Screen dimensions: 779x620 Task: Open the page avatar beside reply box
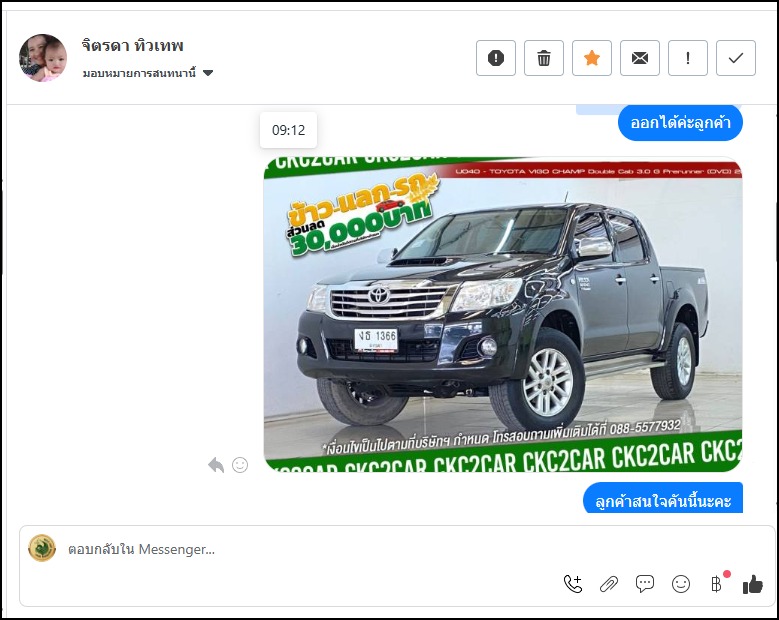42,548
